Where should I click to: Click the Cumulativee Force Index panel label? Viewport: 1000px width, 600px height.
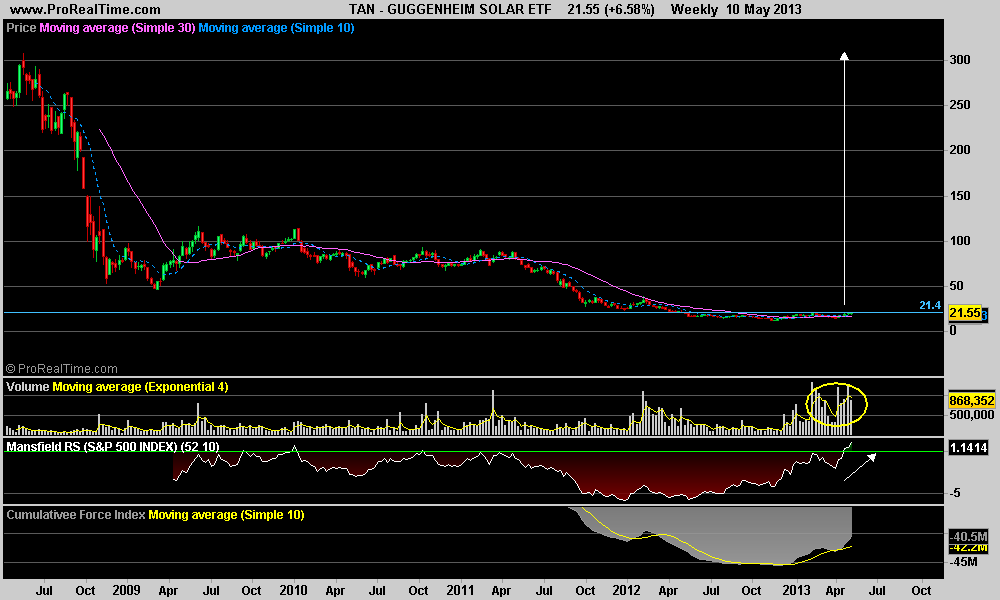(x=76, y=515)
